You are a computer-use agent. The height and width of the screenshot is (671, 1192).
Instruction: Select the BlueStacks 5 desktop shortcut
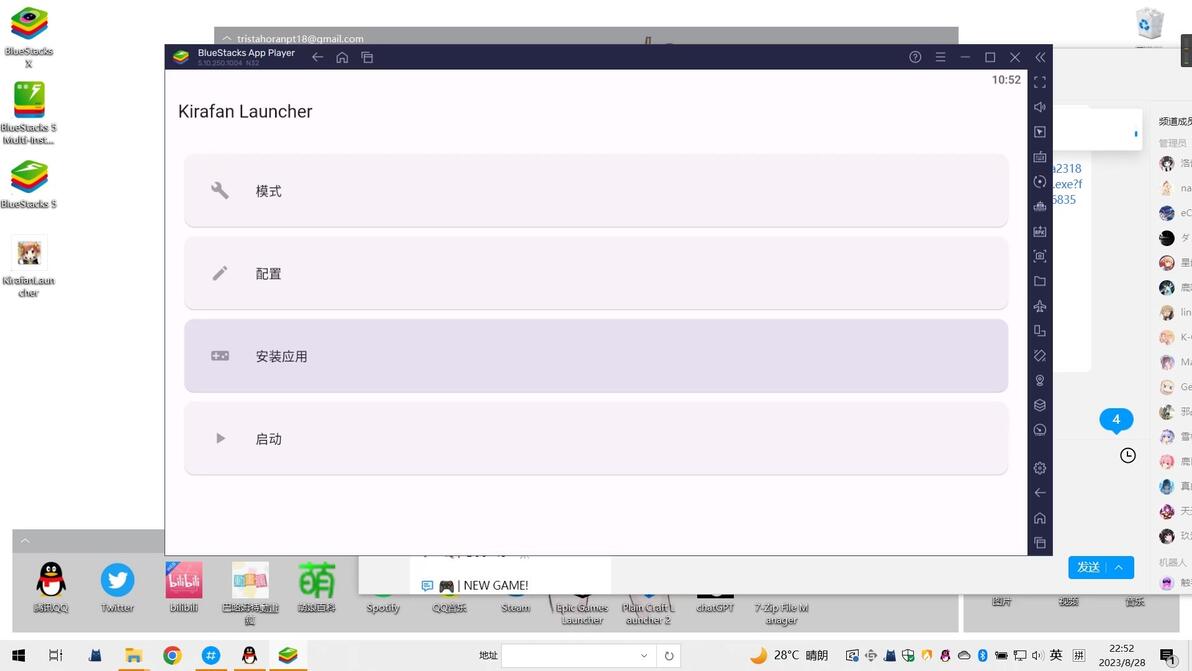point(29,185)
